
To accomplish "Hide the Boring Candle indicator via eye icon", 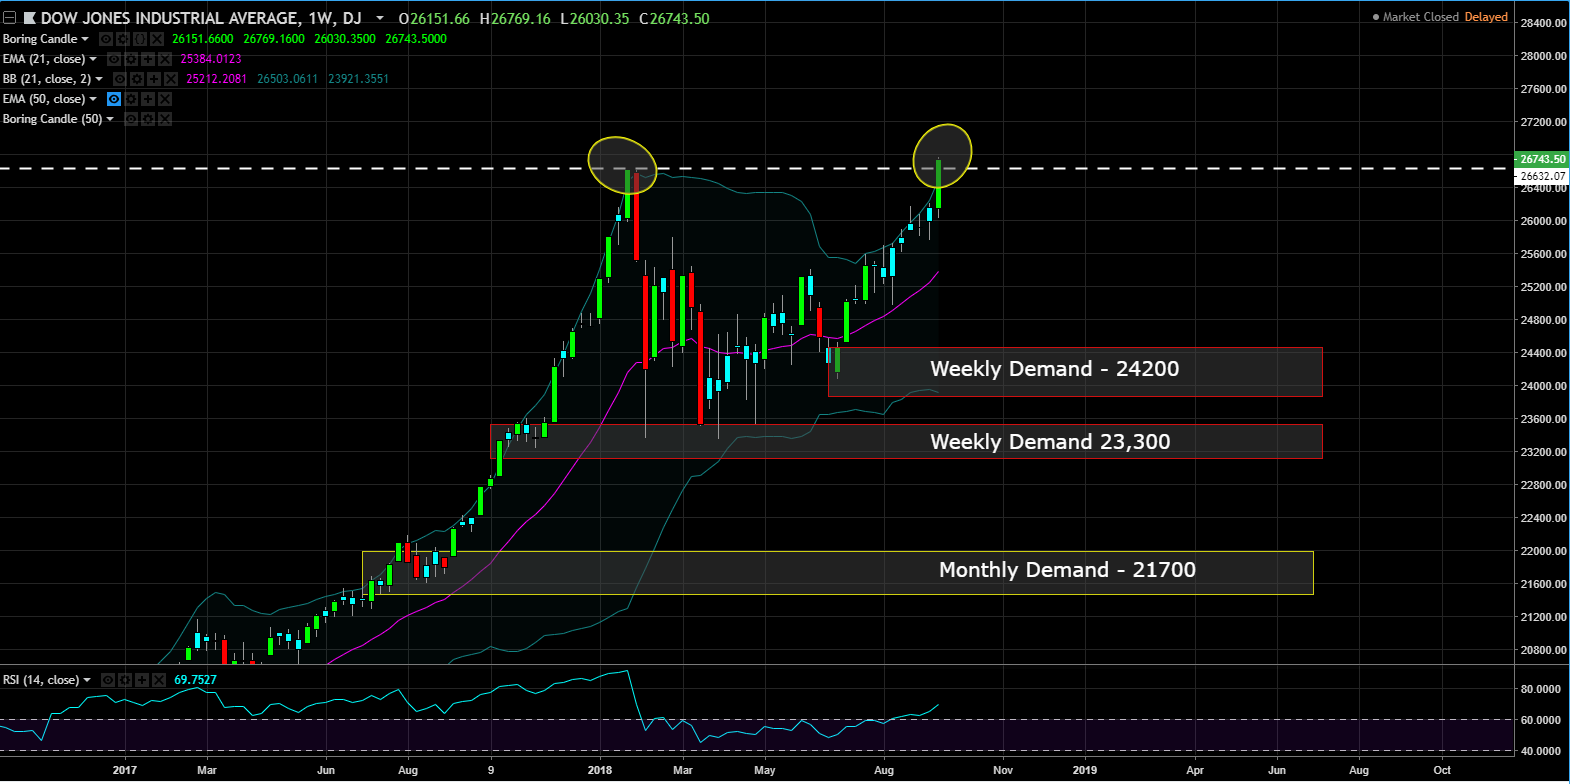I will (106, 39).
